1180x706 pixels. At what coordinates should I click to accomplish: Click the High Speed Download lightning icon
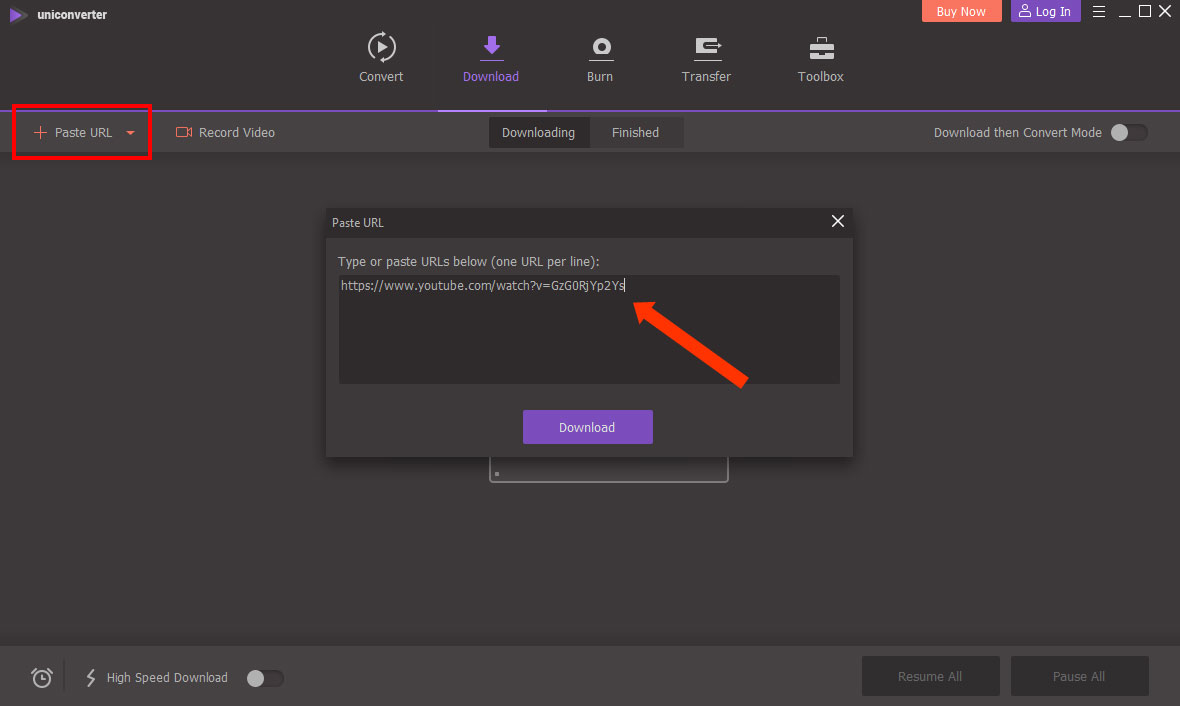point(90,677)
